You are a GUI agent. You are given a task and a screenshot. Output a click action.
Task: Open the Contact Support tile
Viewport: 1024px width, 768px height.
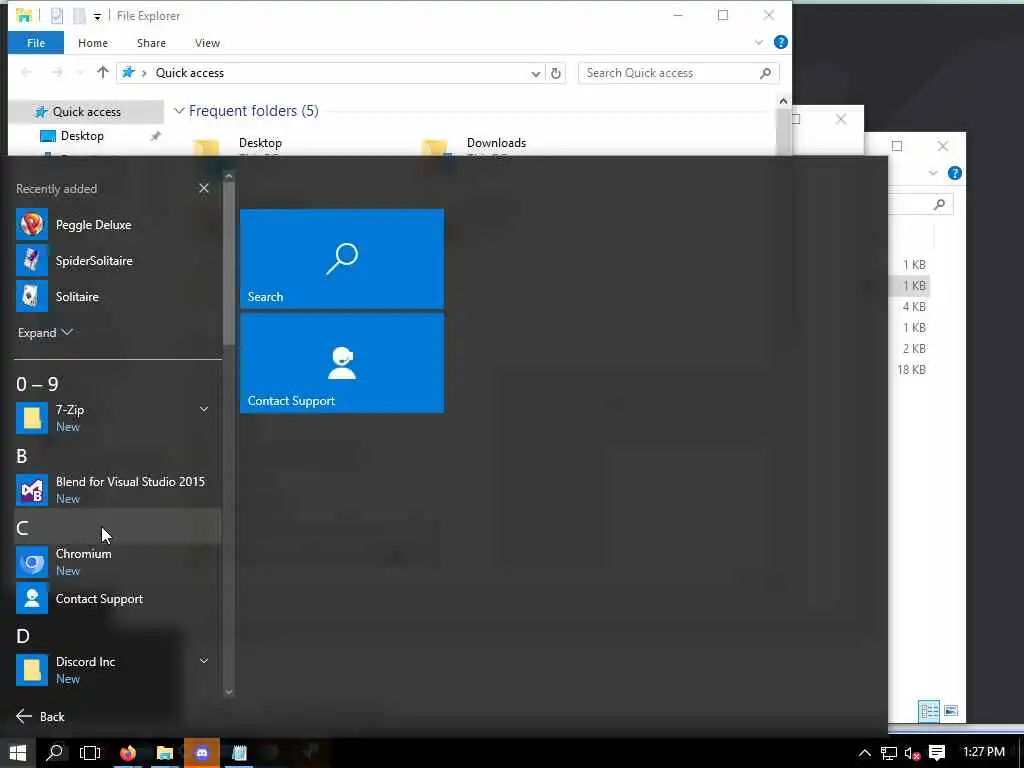pyautogui.click(x=342, y=363)
